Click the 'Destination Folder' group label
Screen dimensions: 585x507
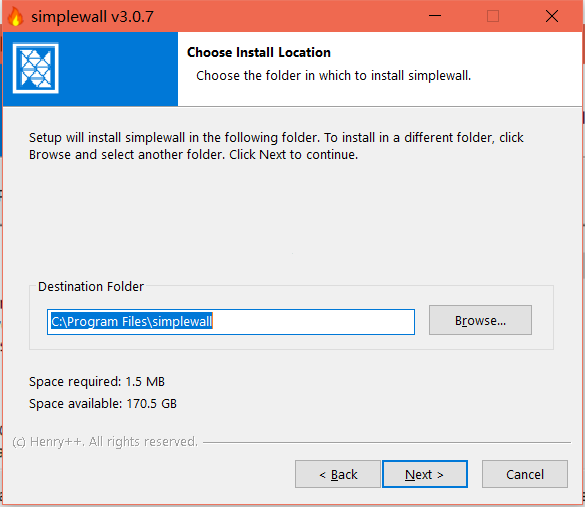tap(91, 287)
